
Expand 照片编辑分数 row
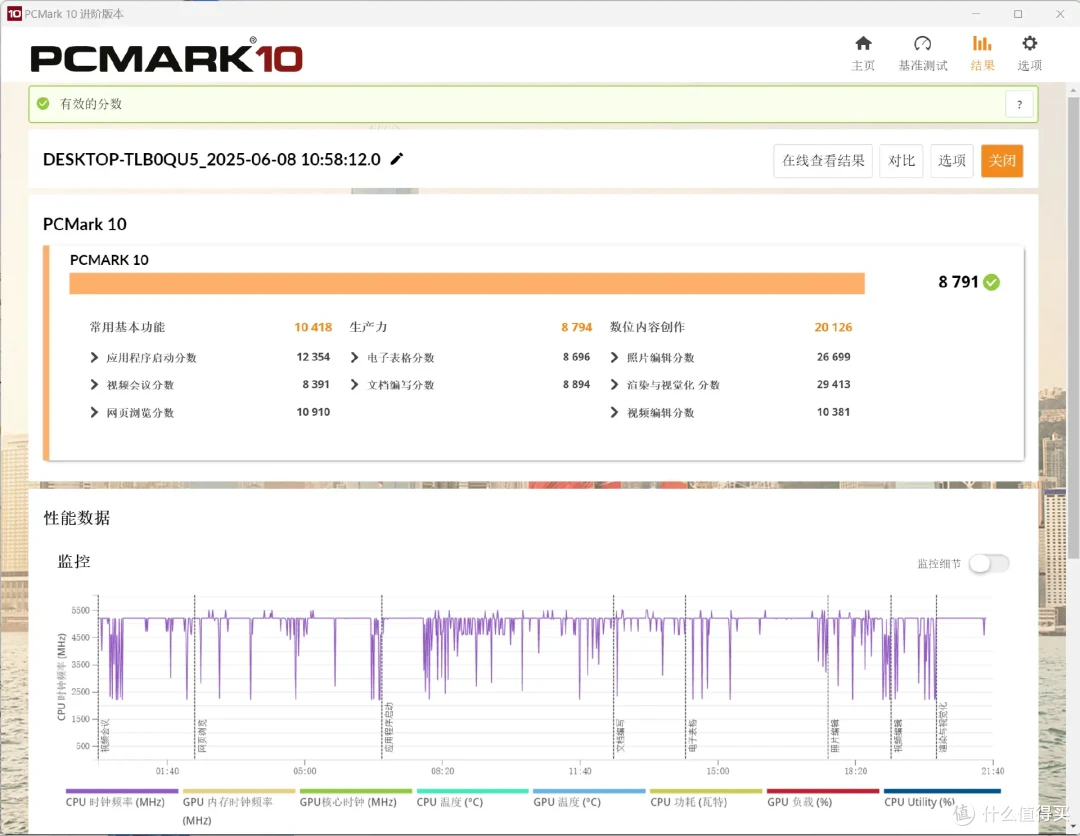point(614,357)
